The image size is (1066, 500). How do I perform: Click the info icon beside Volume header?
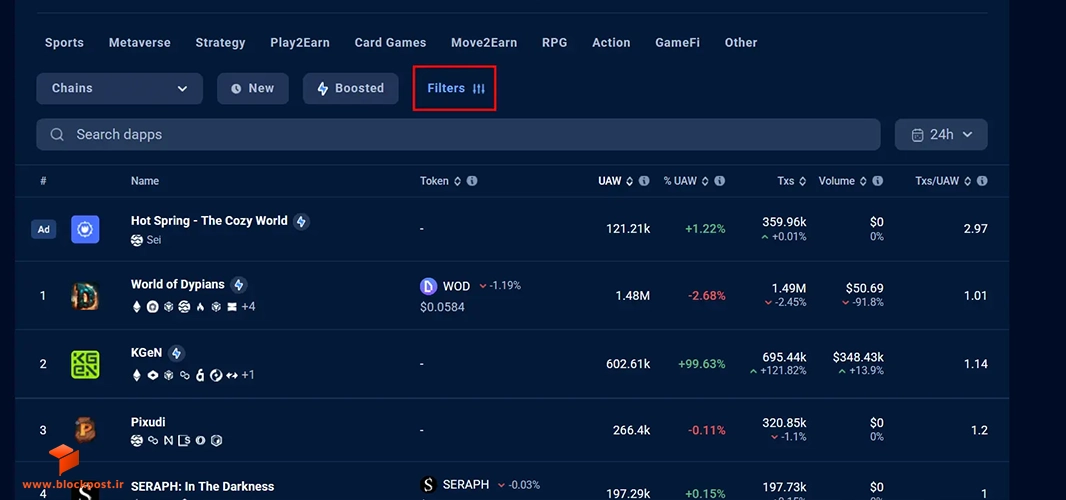(x=878, y=181)
